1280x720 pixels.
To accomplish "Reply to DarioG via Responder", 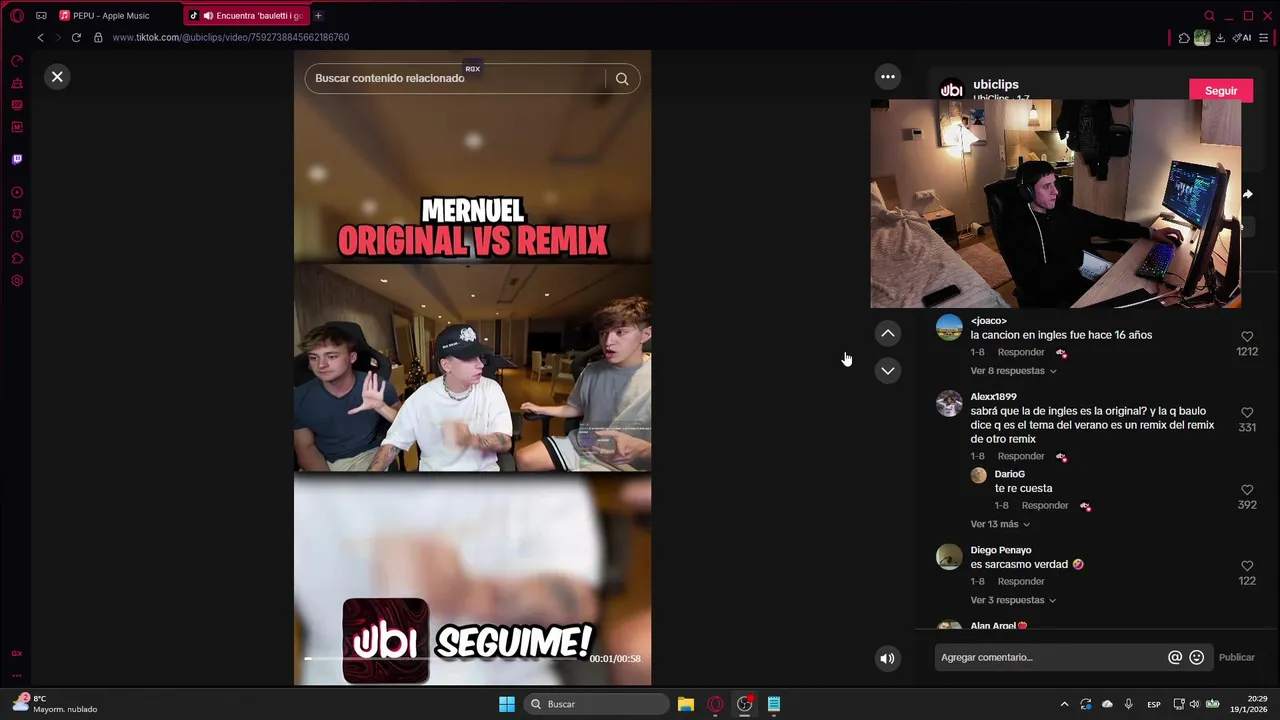I will 1045,505.
